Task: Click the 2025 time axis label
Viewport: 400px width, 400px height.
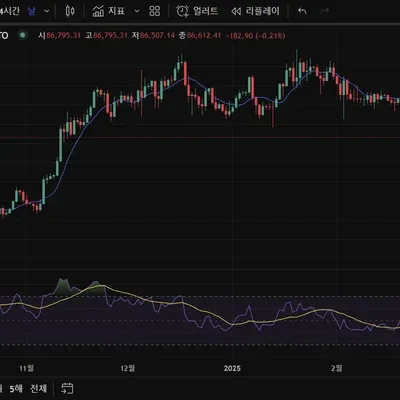Action: point(232,368)
